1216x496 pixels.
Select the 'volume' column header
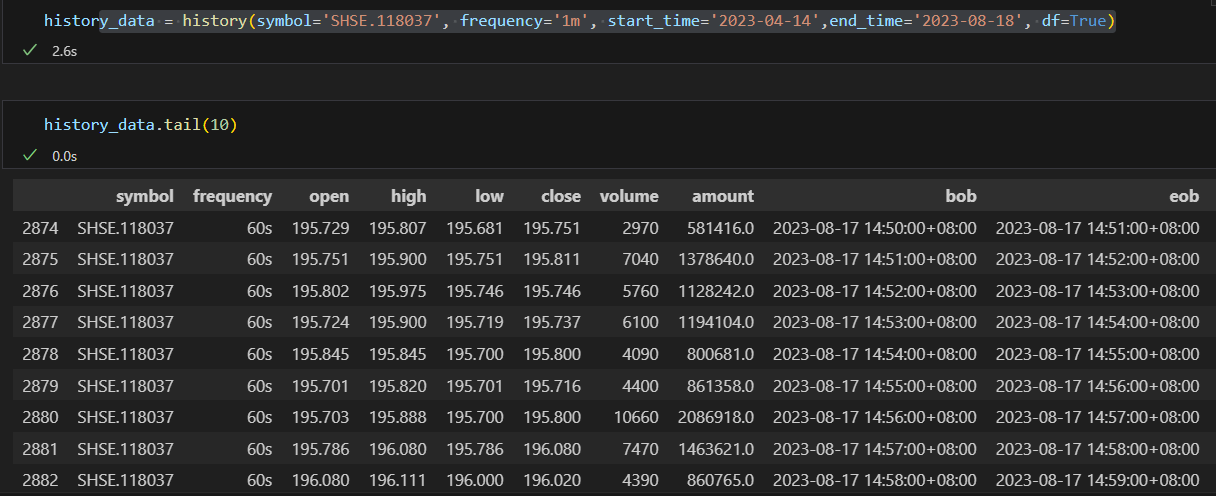click(x=629, y=196)
